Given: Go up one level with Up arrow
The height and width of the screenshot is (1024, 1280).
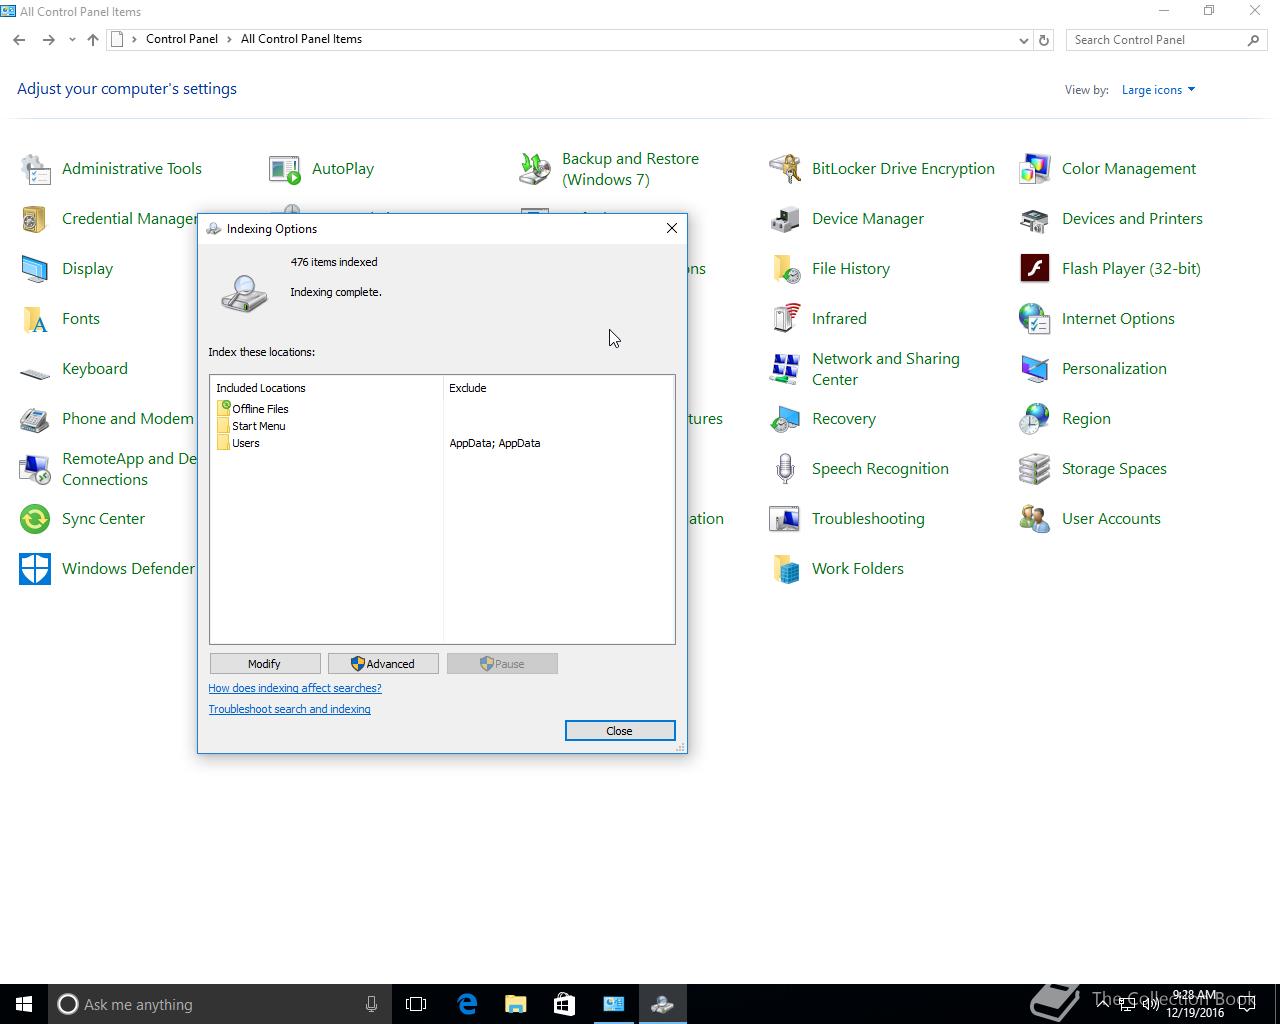Looking at the screenshot, I should (x=92, y=40).
